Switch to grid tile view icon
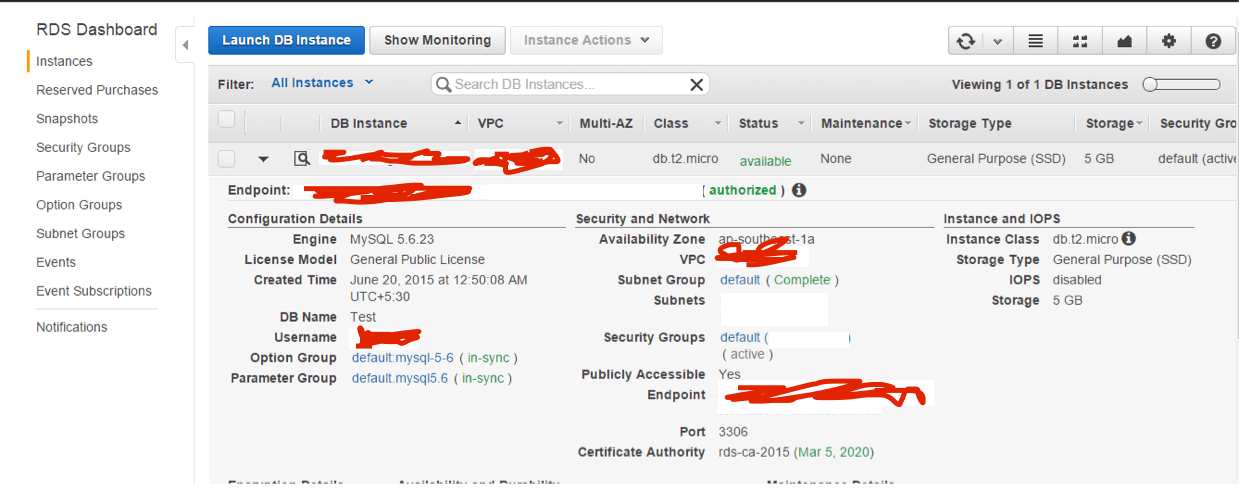Image resolution: width=1239 pixels, height=492 pixels. pyautogui.click(x=1080, y=41)
